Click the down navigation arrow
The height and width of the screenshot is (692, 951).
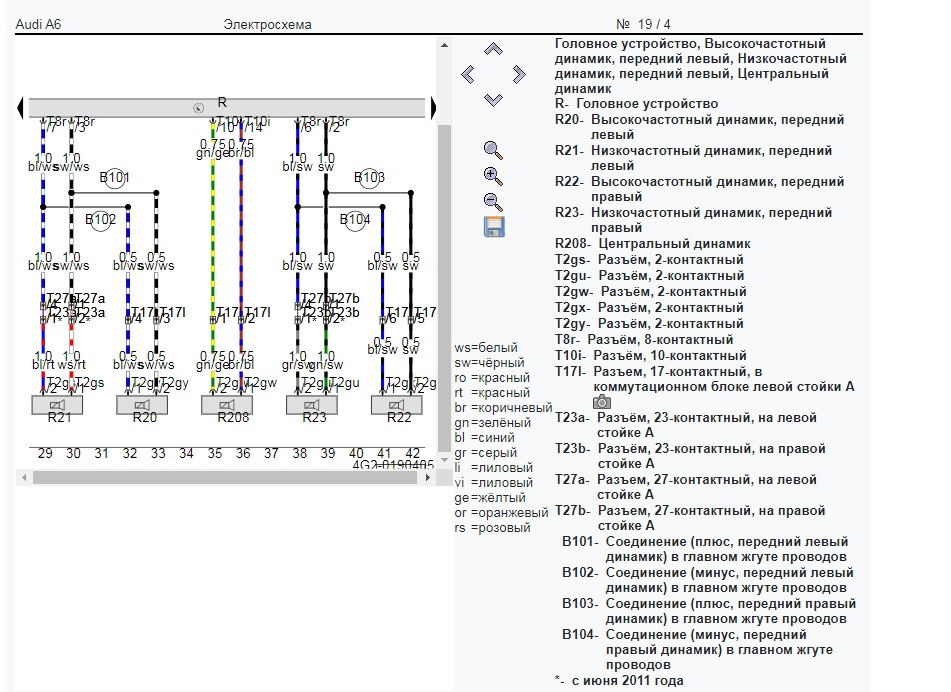pos(494,100)
